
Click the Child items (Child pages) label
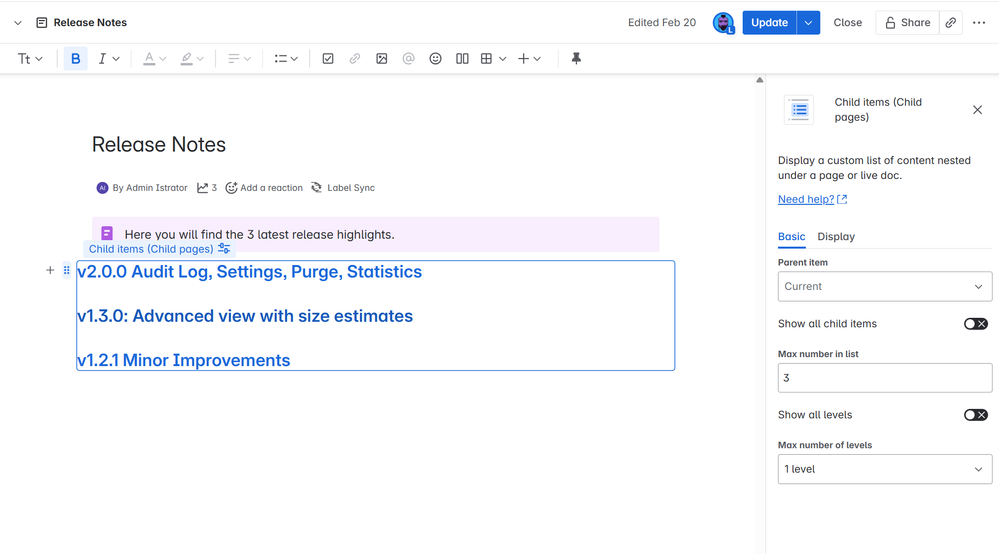(150, 249)
